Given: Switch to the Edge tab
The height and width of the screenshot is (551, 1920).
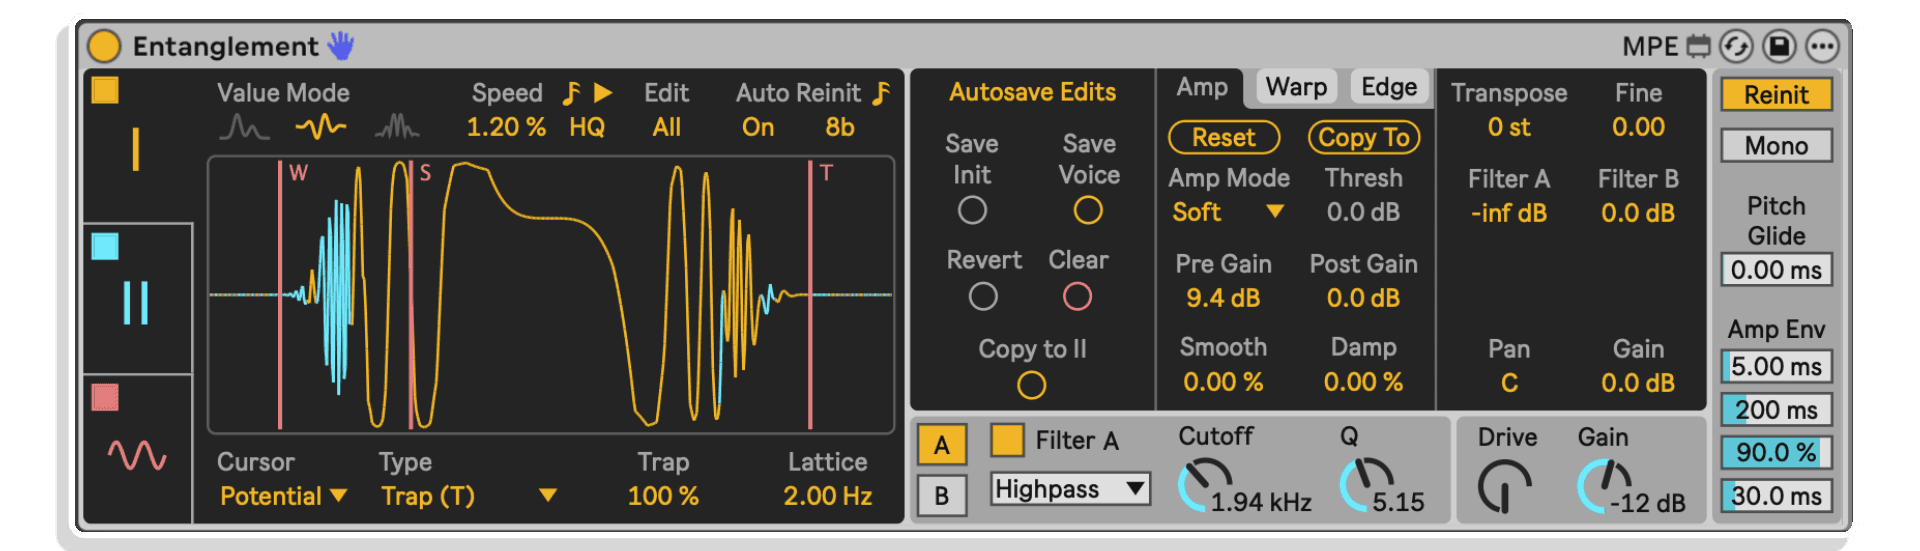Looking at the screenshot, I should [1389, 87].
